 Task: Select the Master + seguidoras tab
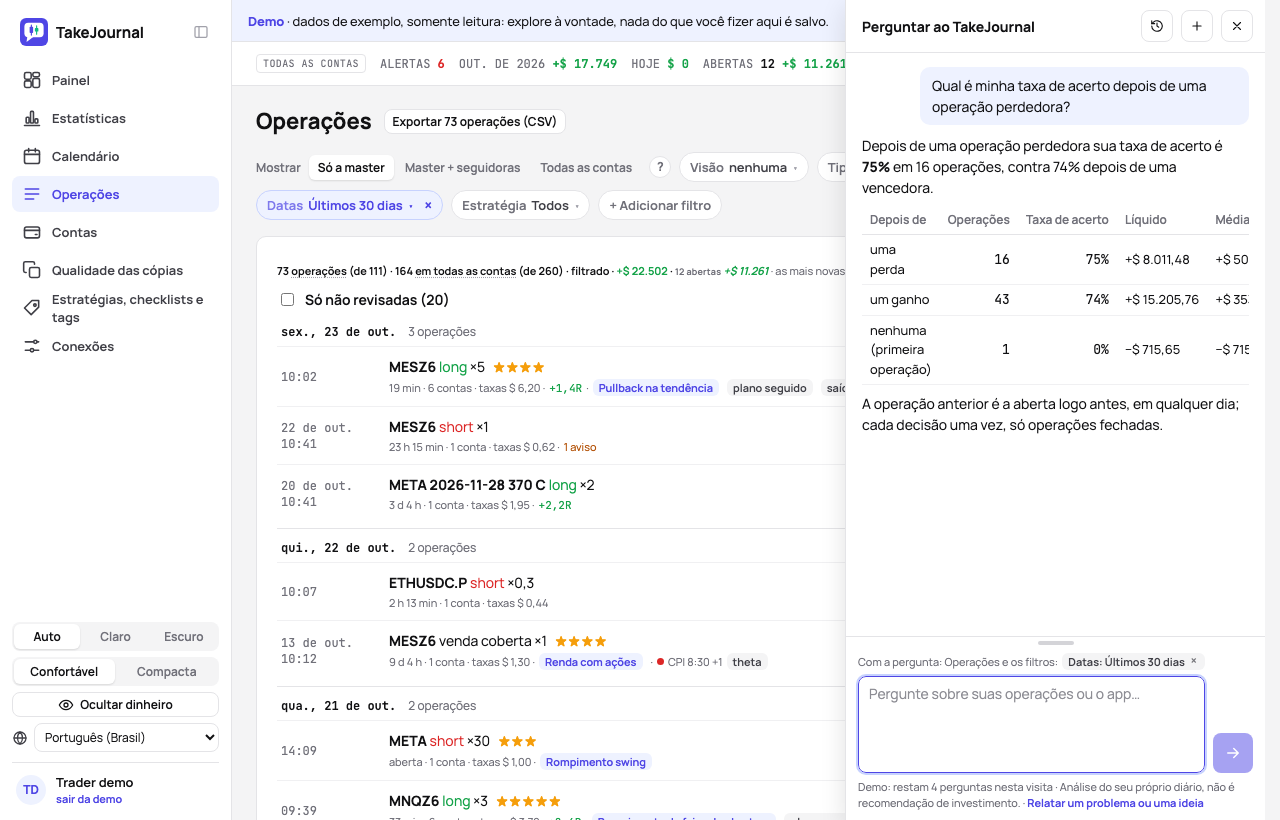462,167
